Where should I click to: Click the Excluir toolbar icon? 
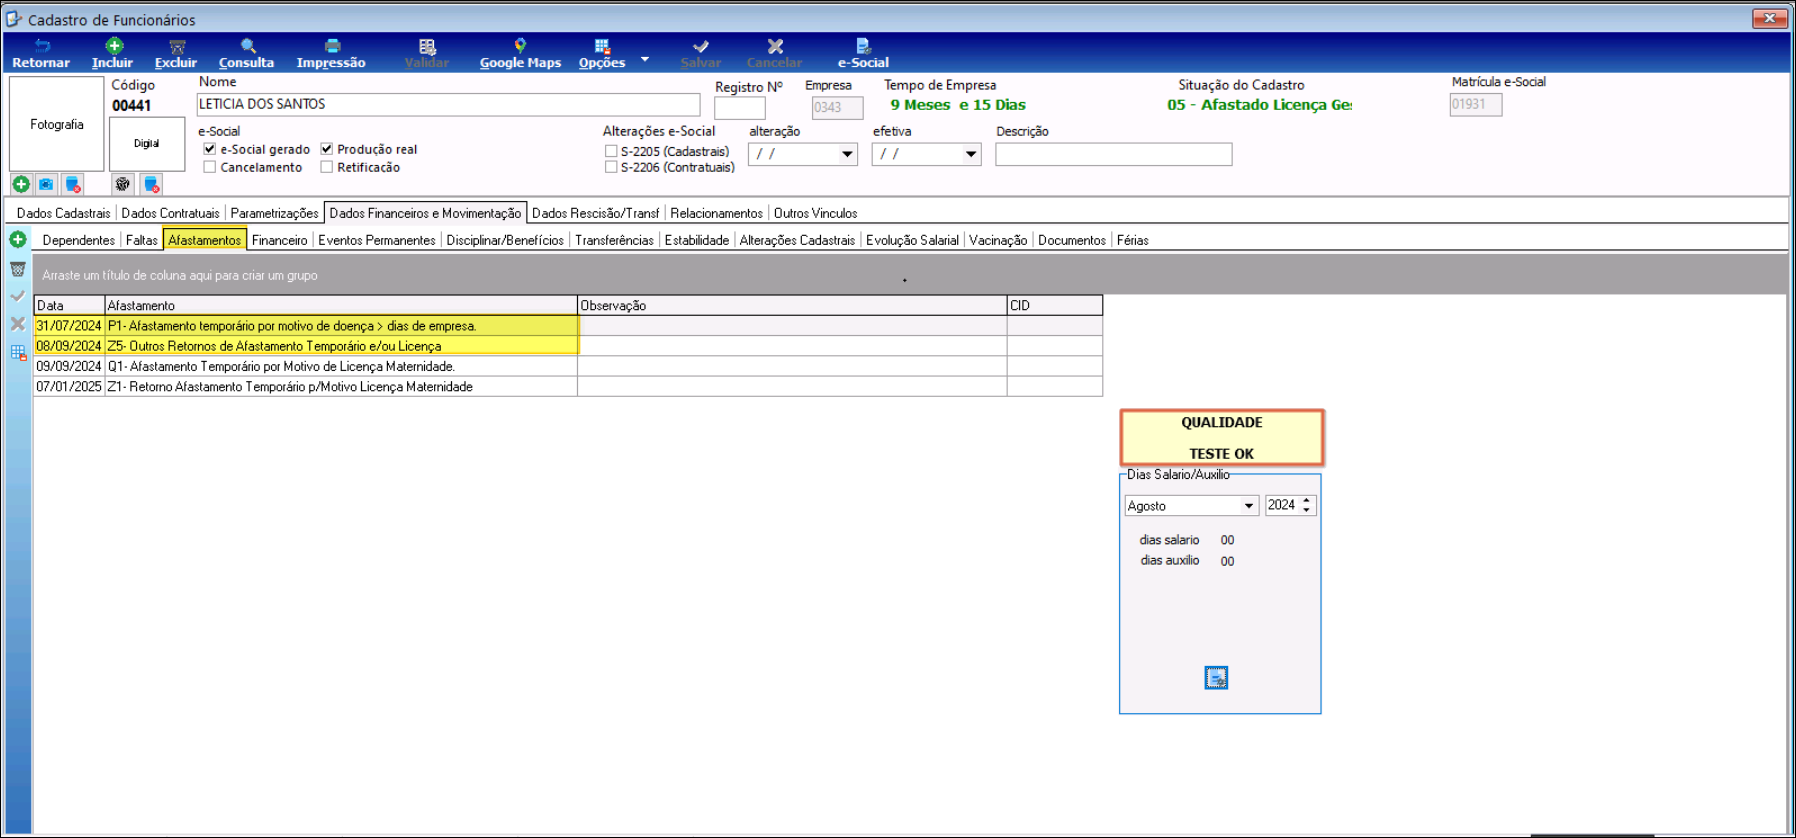pyautogui.click(x=177, y=46)
